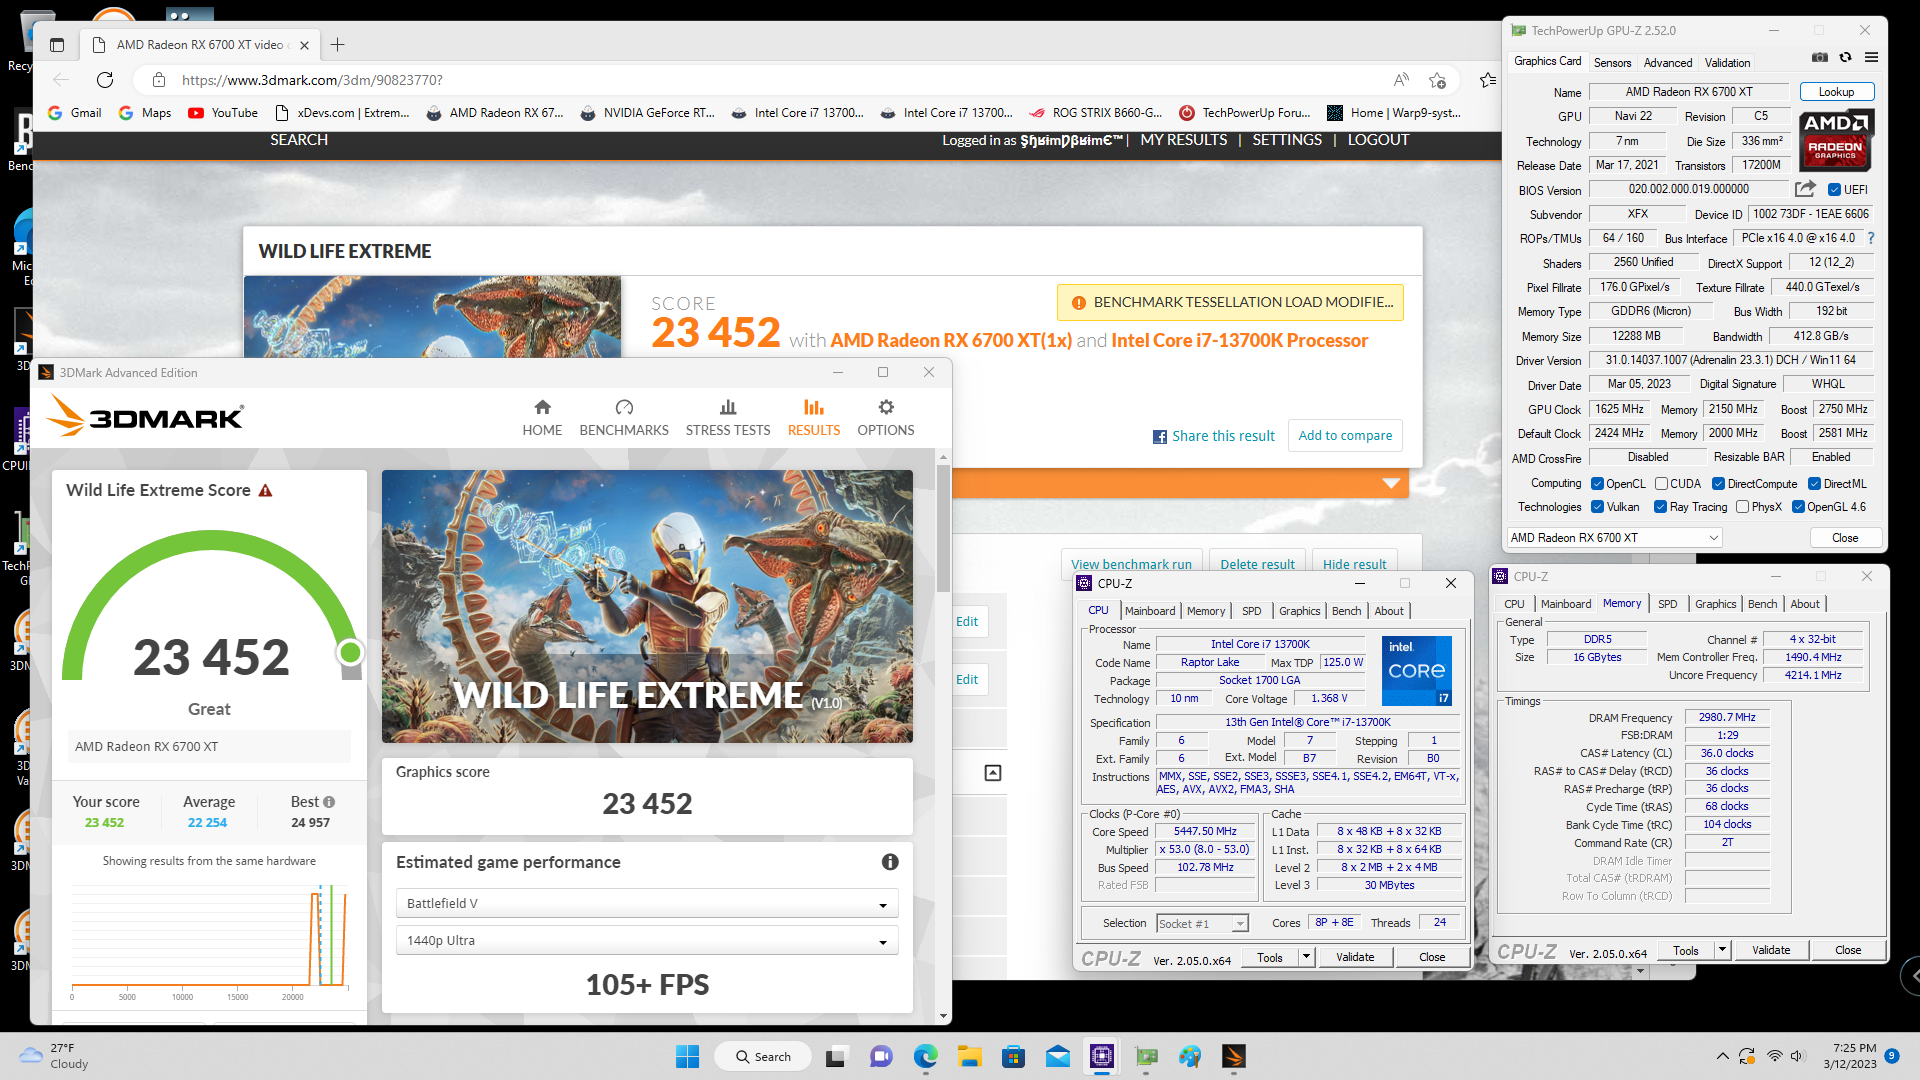Click the Estimated game performance info icon

pyautogui.click(x=890, y=862)
